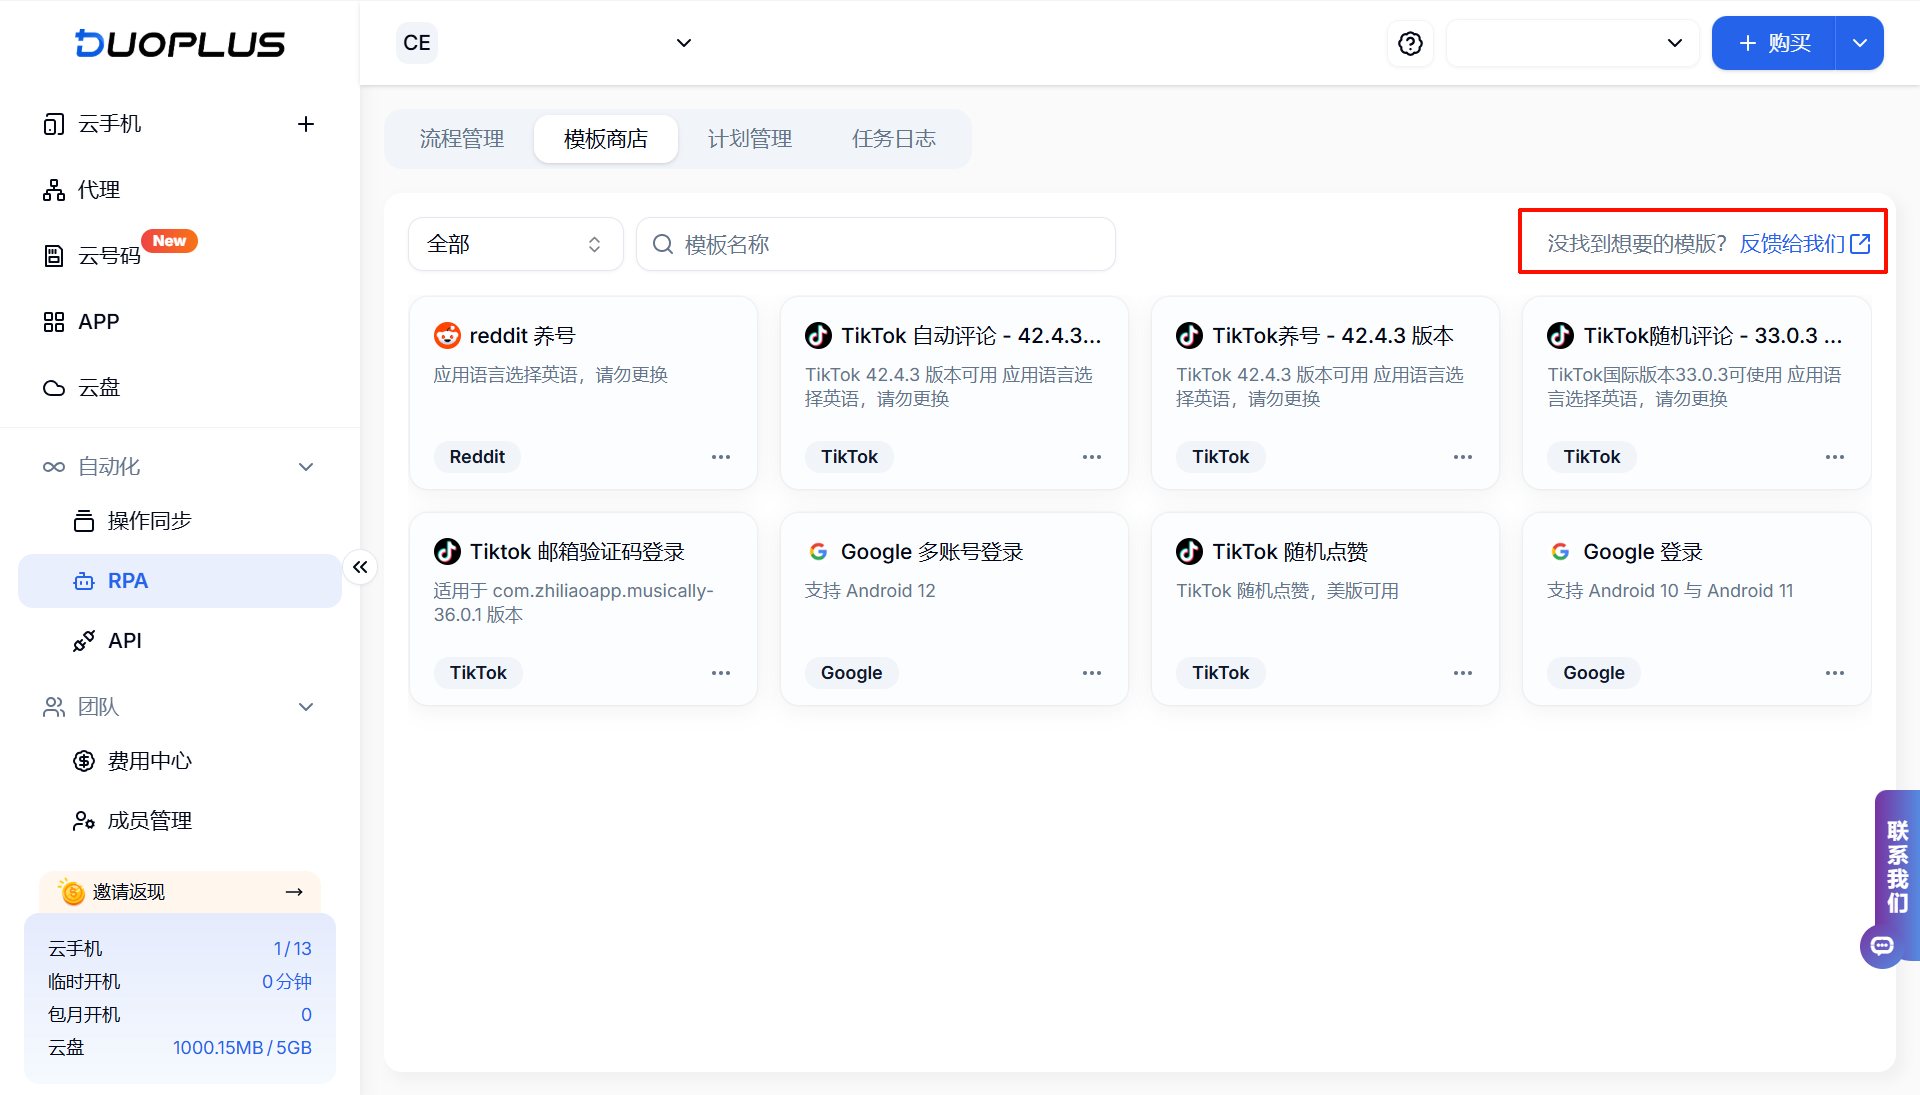Click the 邀请返现 banner

(180, 892)
